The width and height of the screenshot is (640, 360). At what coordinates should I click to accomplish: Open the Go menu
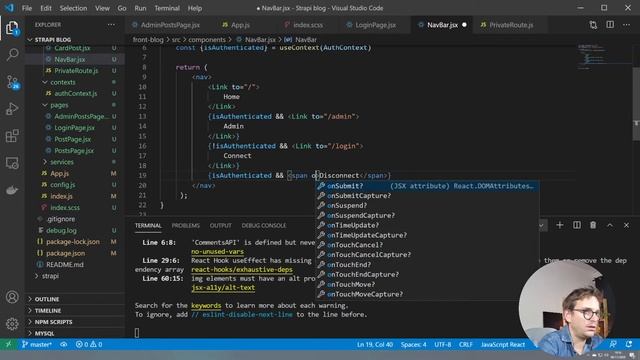122,8
